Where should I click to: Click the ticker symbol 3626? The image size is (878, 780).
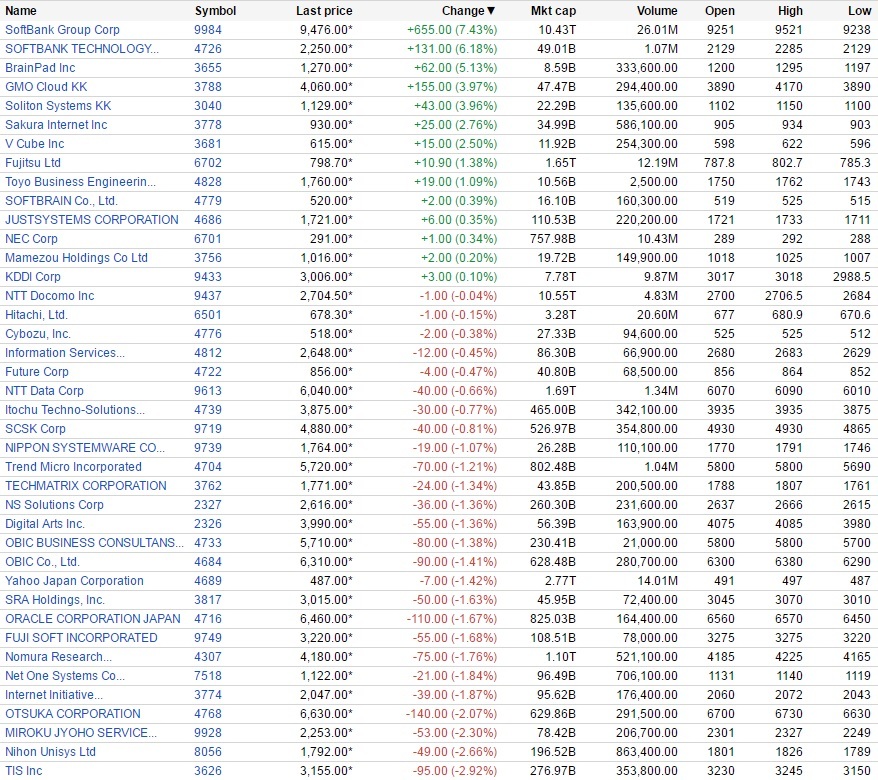pyautogui.click(x=208, y=772)
